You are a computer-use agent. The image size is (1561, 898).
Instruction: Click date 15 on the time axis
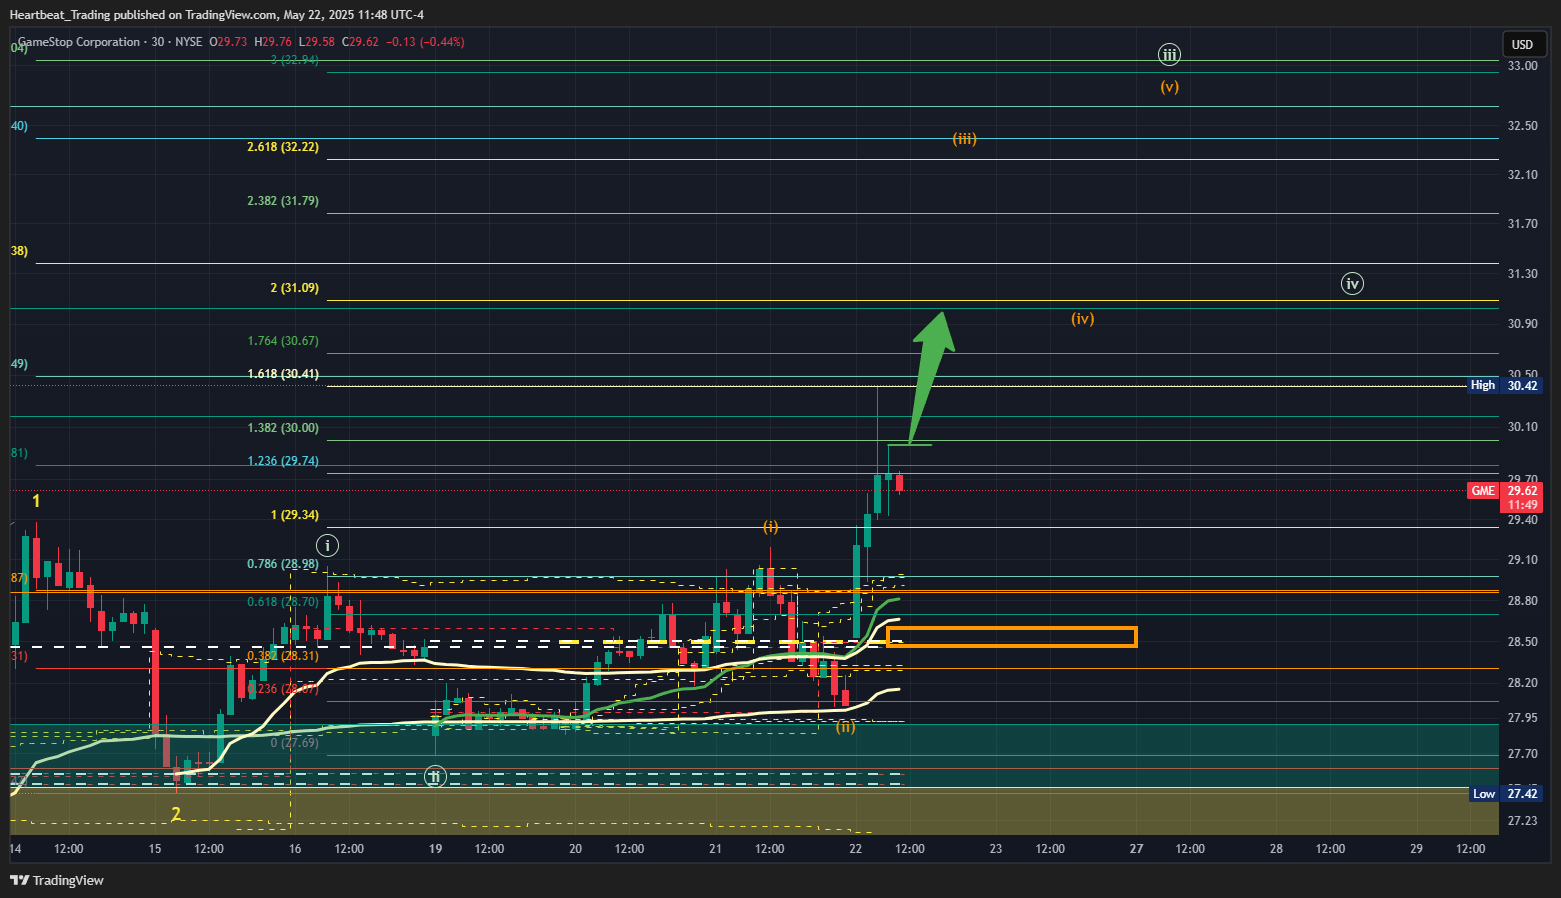click(x=155, y=849)
